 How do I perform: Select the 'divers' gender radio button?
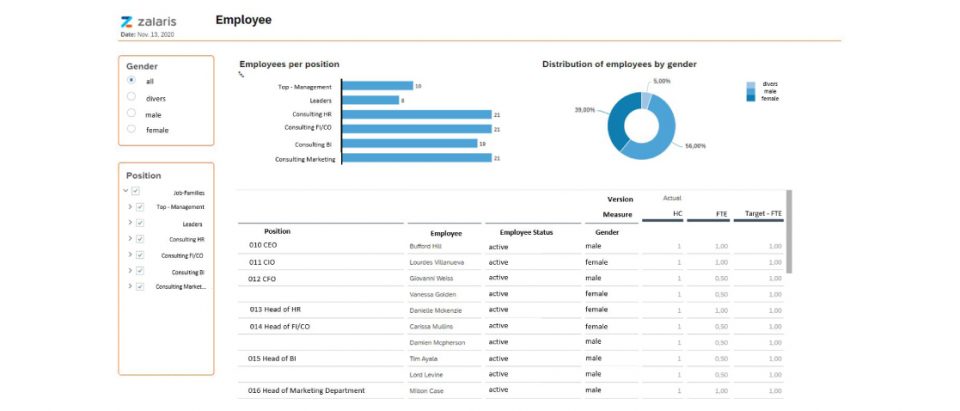(x=131, y=97)
